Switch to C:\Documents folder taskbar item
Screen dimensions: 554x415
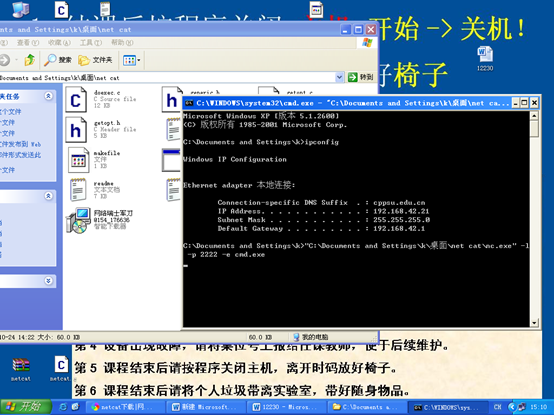pos(367,407)
